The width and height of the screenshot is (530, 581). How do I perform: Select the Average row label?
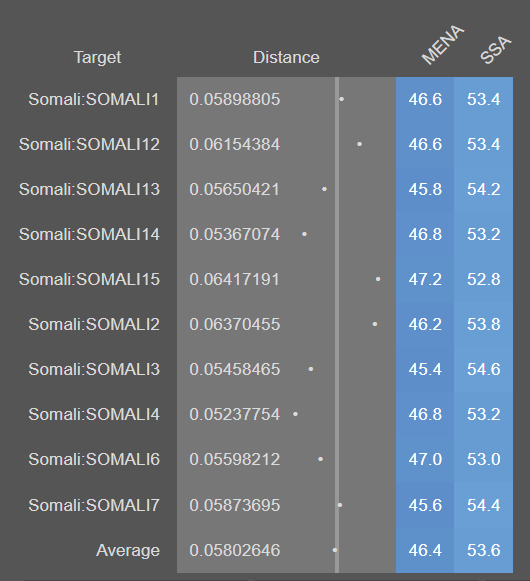coord(128,550)
